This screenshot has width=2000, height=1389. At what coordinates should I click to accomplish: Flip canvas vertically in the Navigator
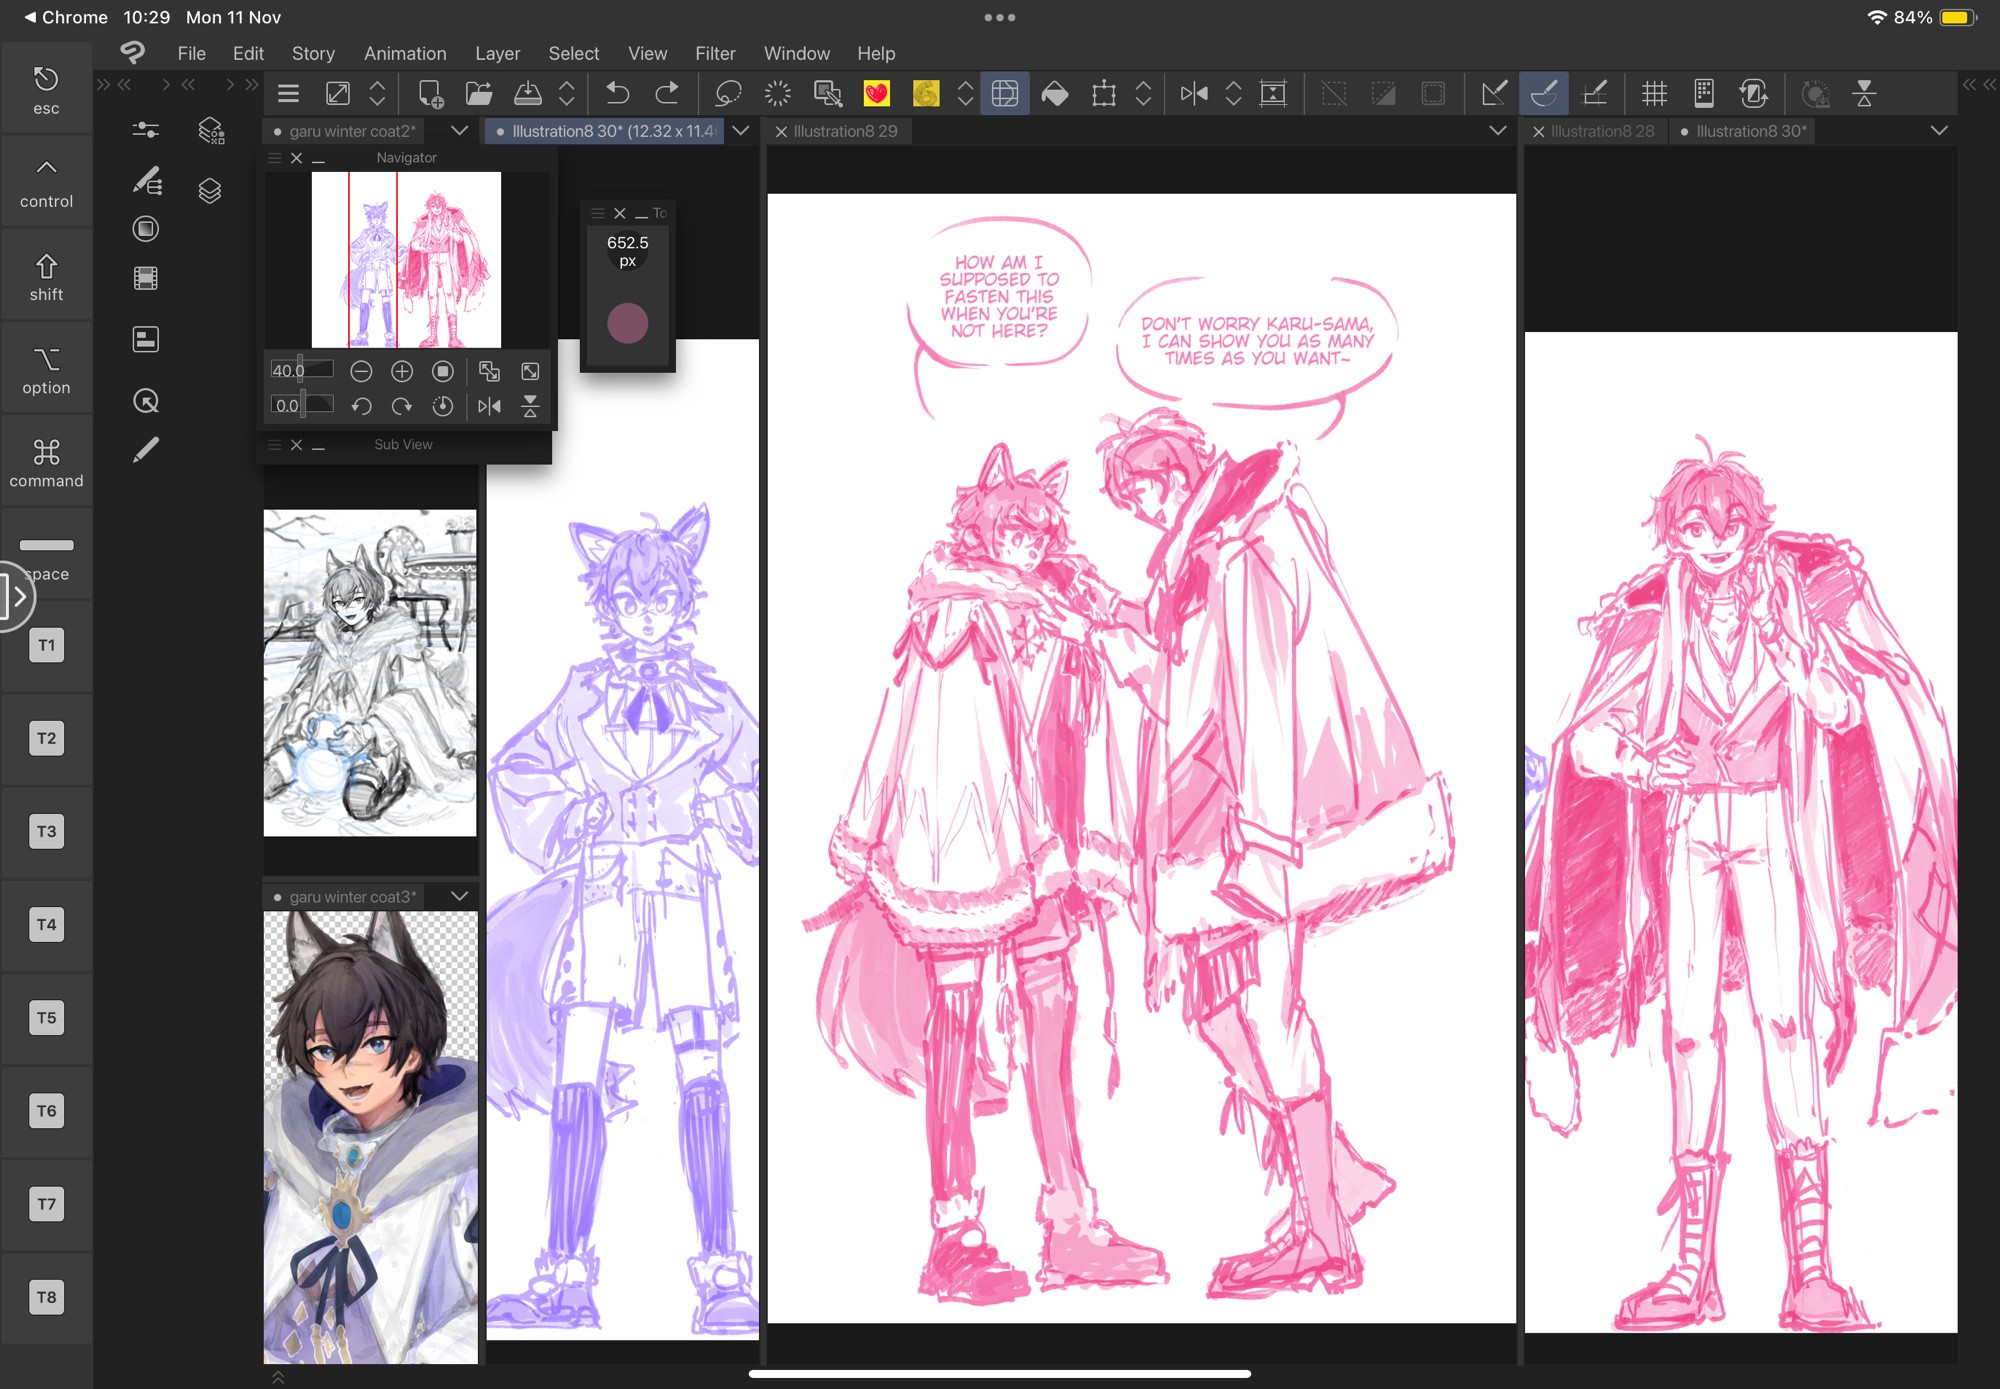click(530, 406)
